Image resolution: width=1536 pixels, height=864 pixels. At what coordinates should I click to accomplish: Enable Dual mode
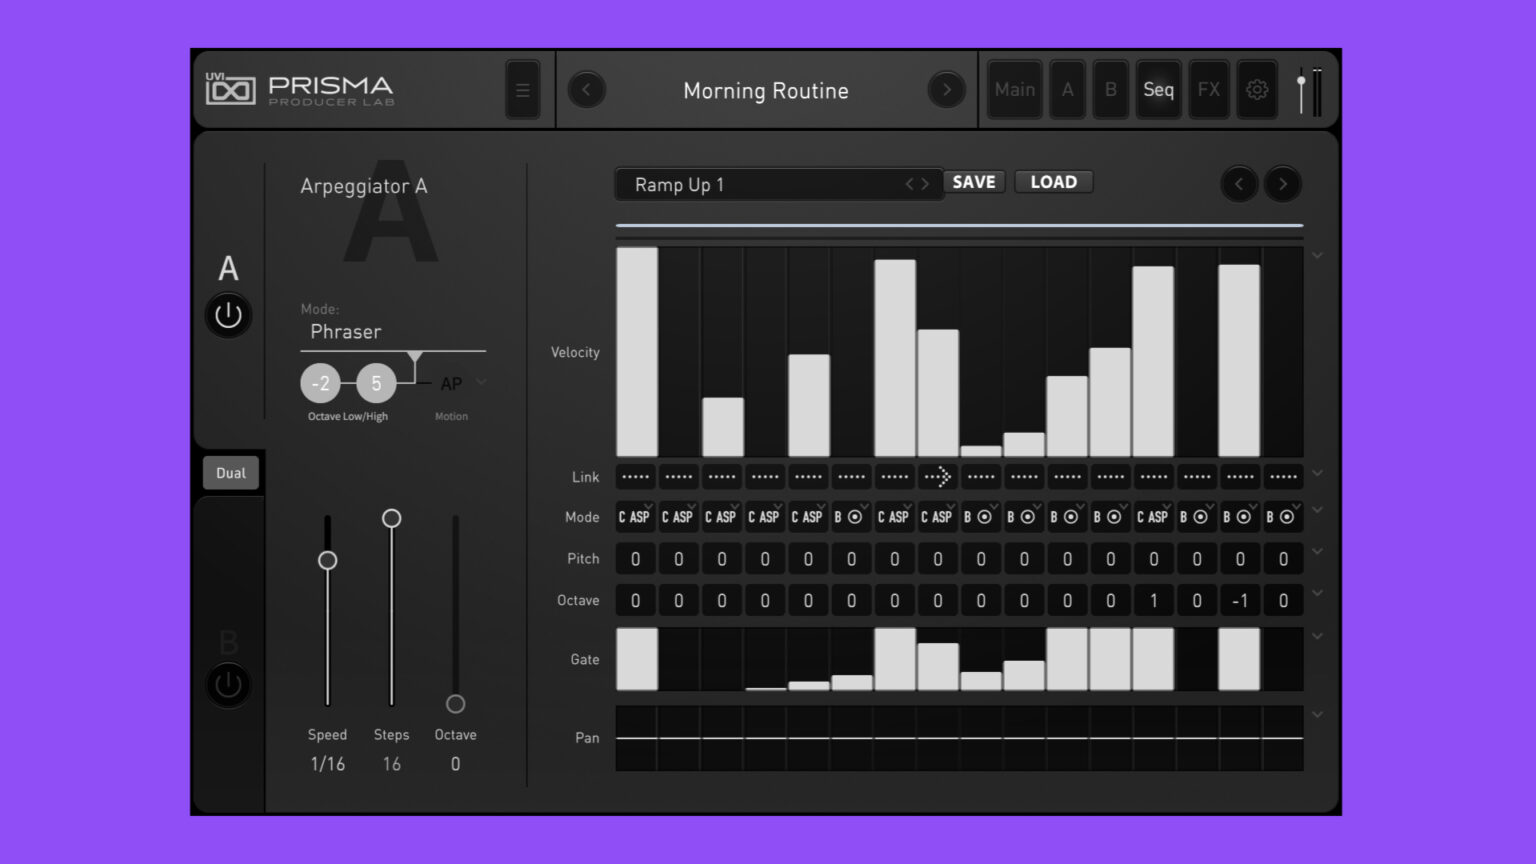[x=230, y=472]
